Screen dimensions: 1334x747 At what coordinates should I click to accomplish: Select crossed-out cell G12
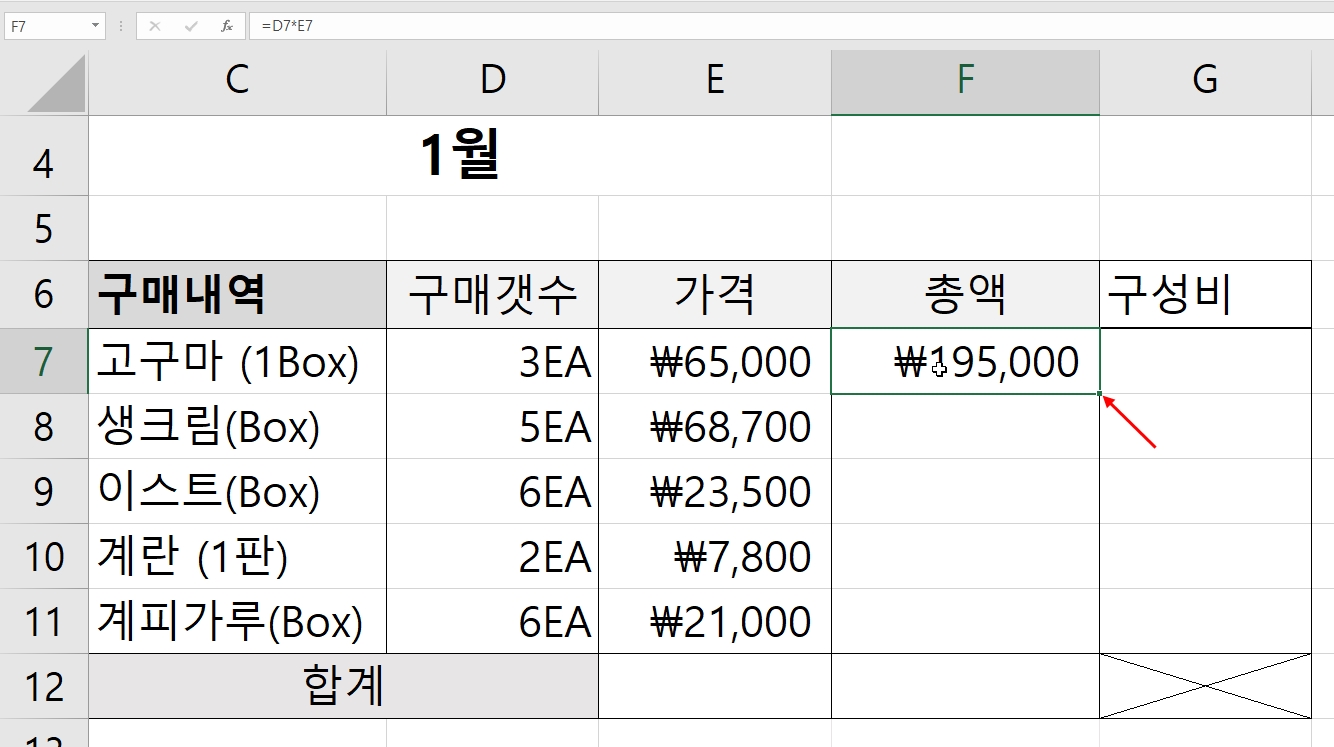1205,686
